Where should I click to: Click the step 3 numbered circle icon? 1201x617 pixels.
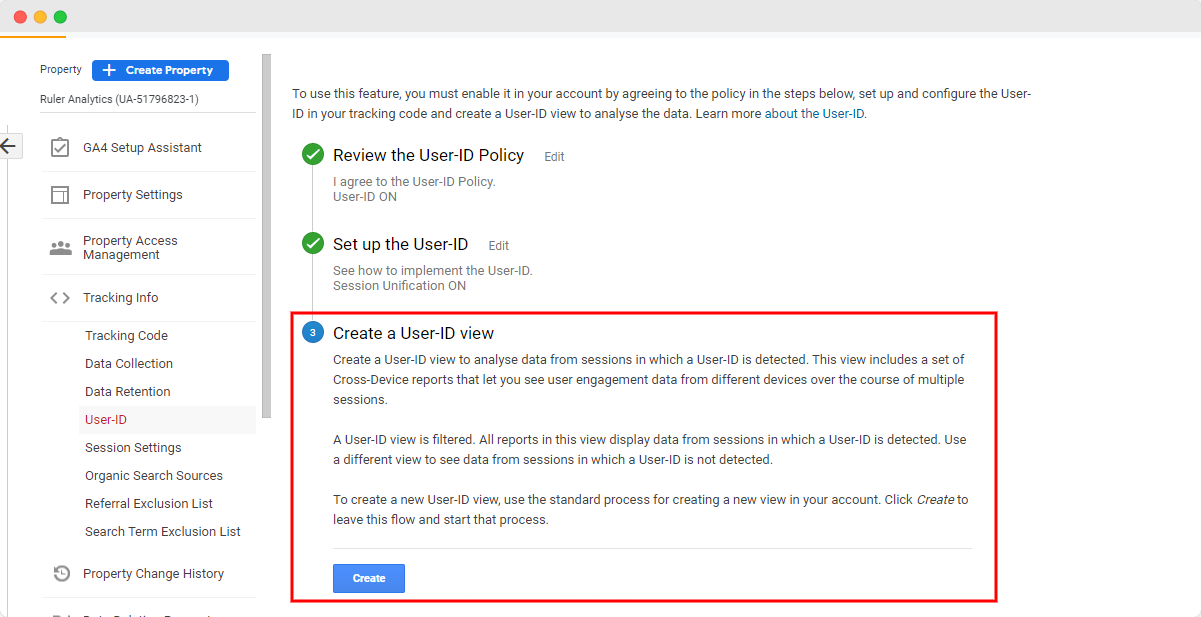pyautogui.click(x=313, y=332)
